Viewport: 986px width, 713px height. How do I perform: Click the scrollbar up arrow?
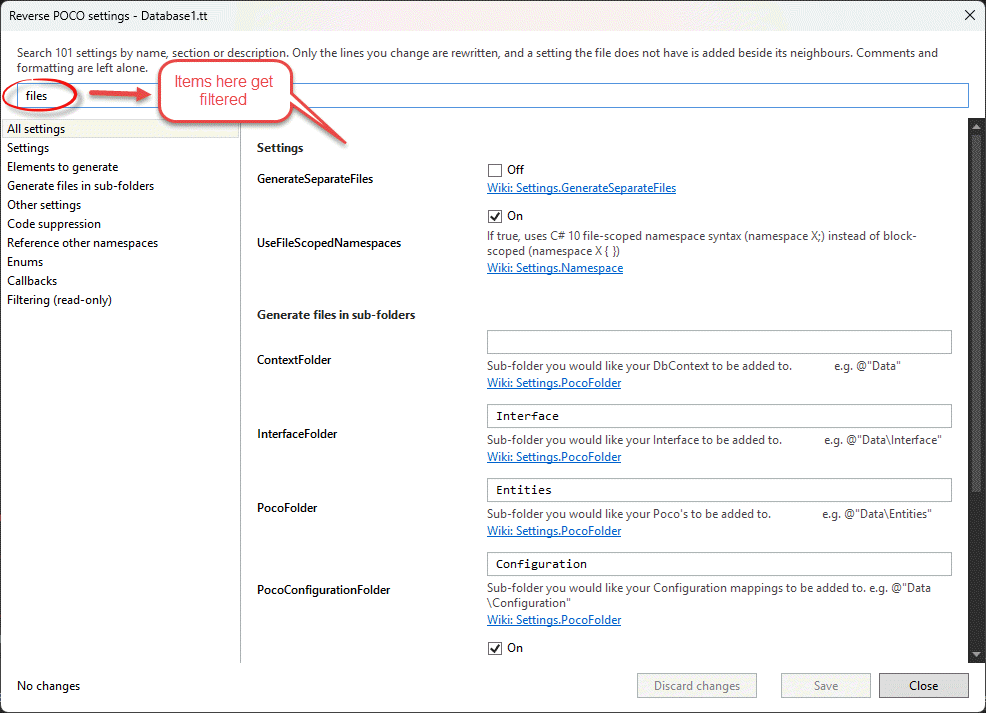tap(976, 126)
